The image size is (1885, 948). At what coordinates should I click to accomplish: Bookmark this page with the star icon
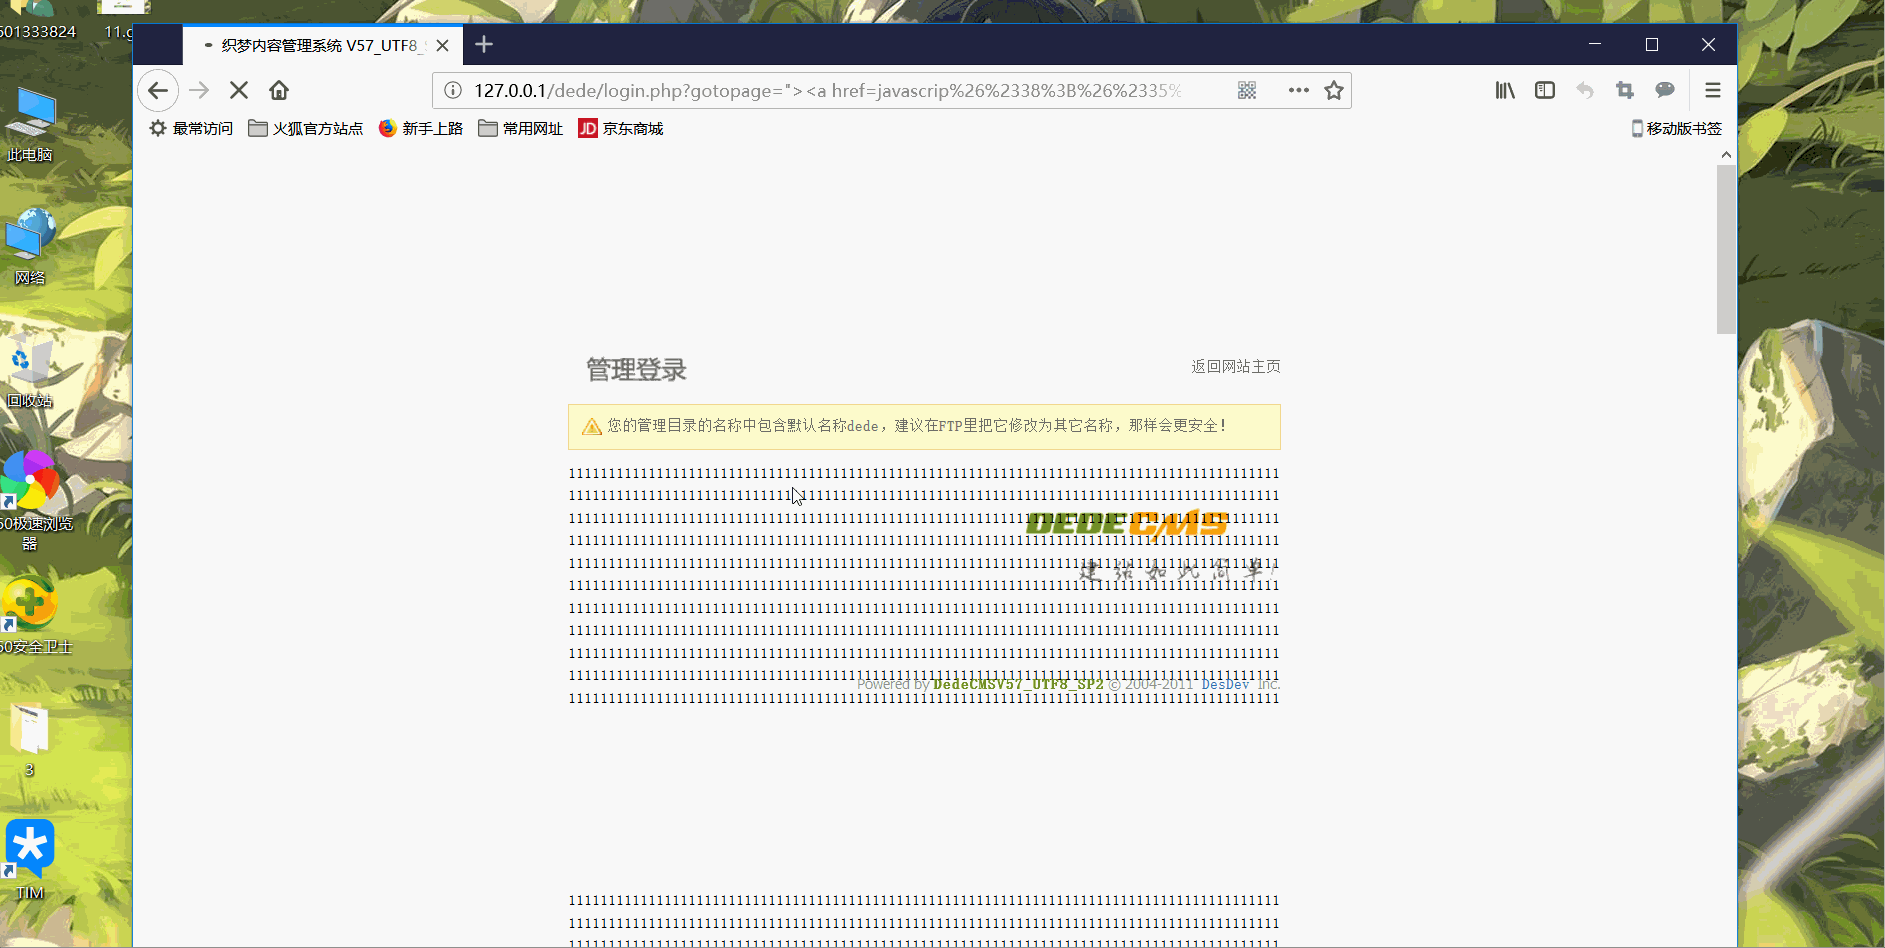tap(1334, 90)
